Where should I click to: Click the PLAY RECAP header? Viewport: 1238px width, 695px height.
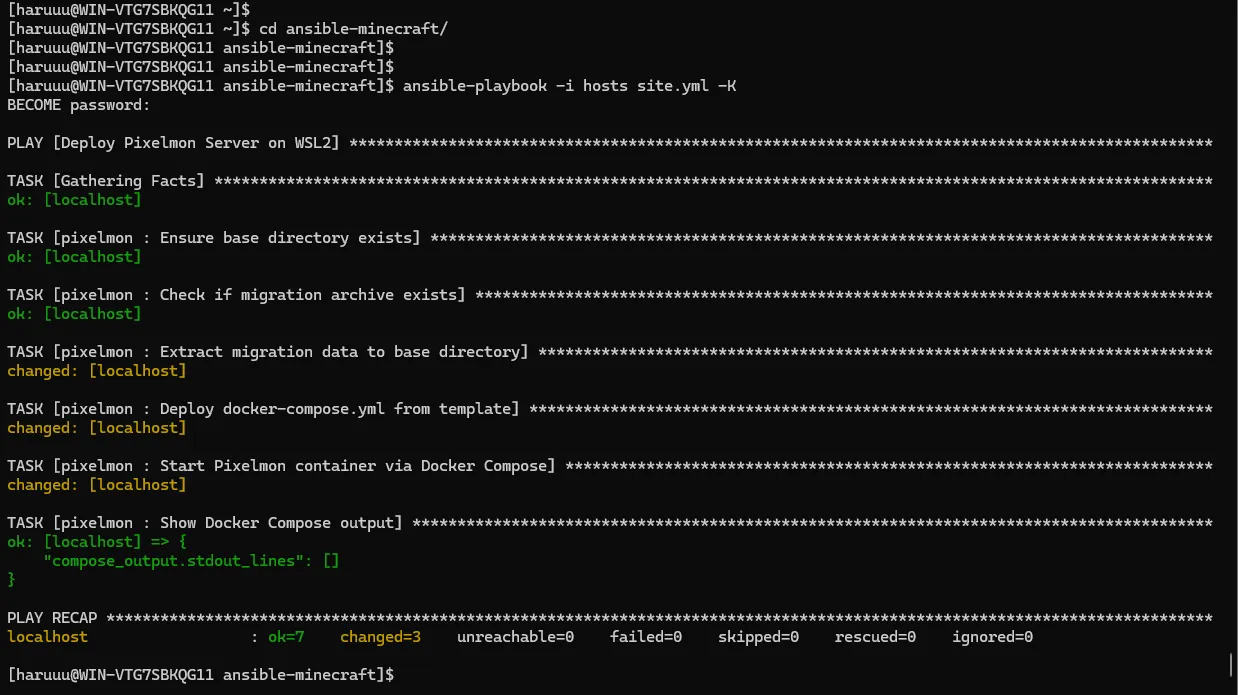(x=52, y=618)
